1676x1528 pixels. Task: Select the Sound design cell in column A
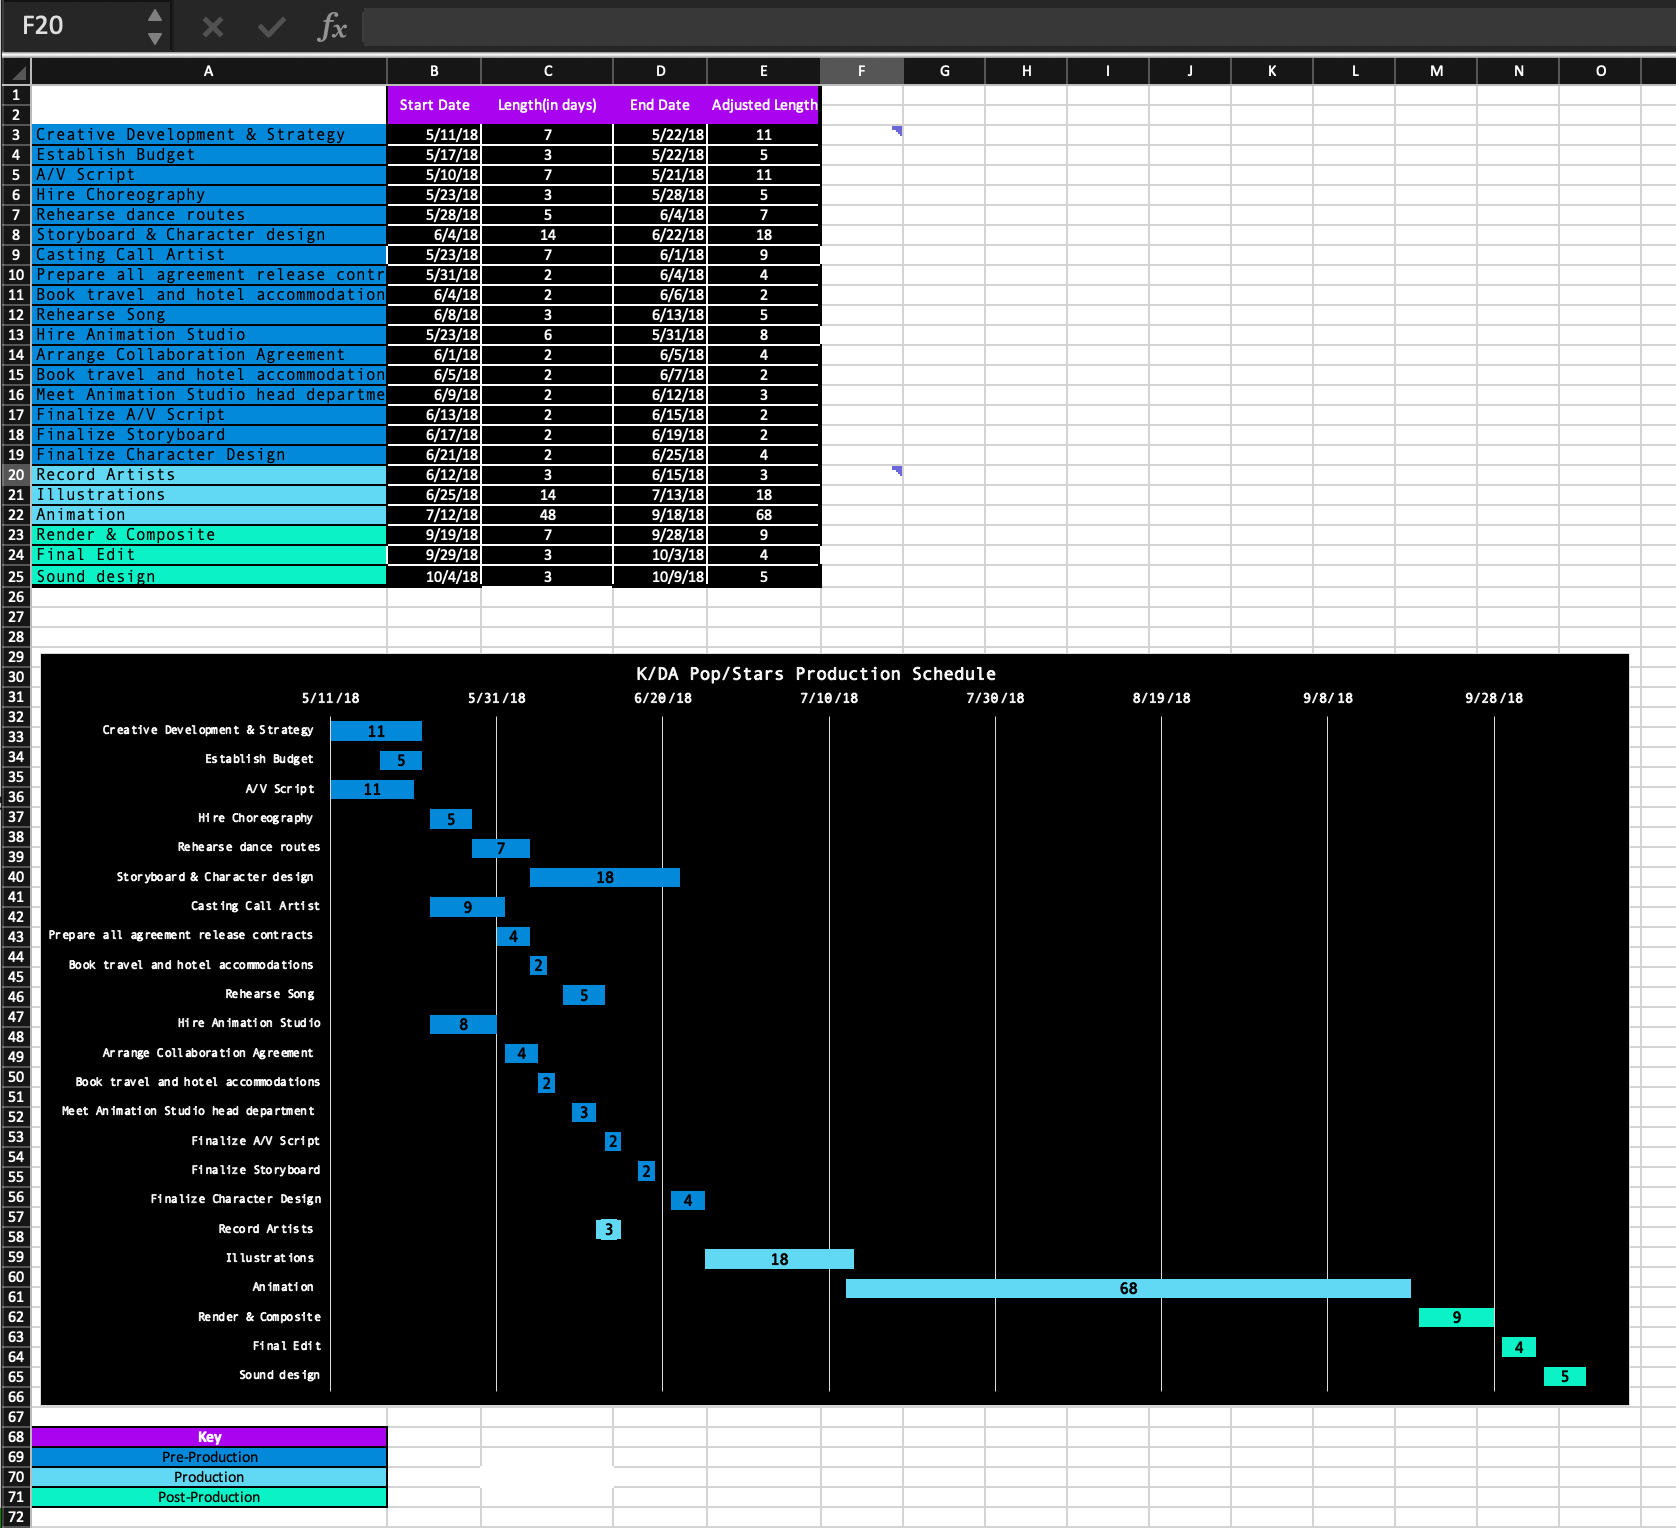(209, 576)
